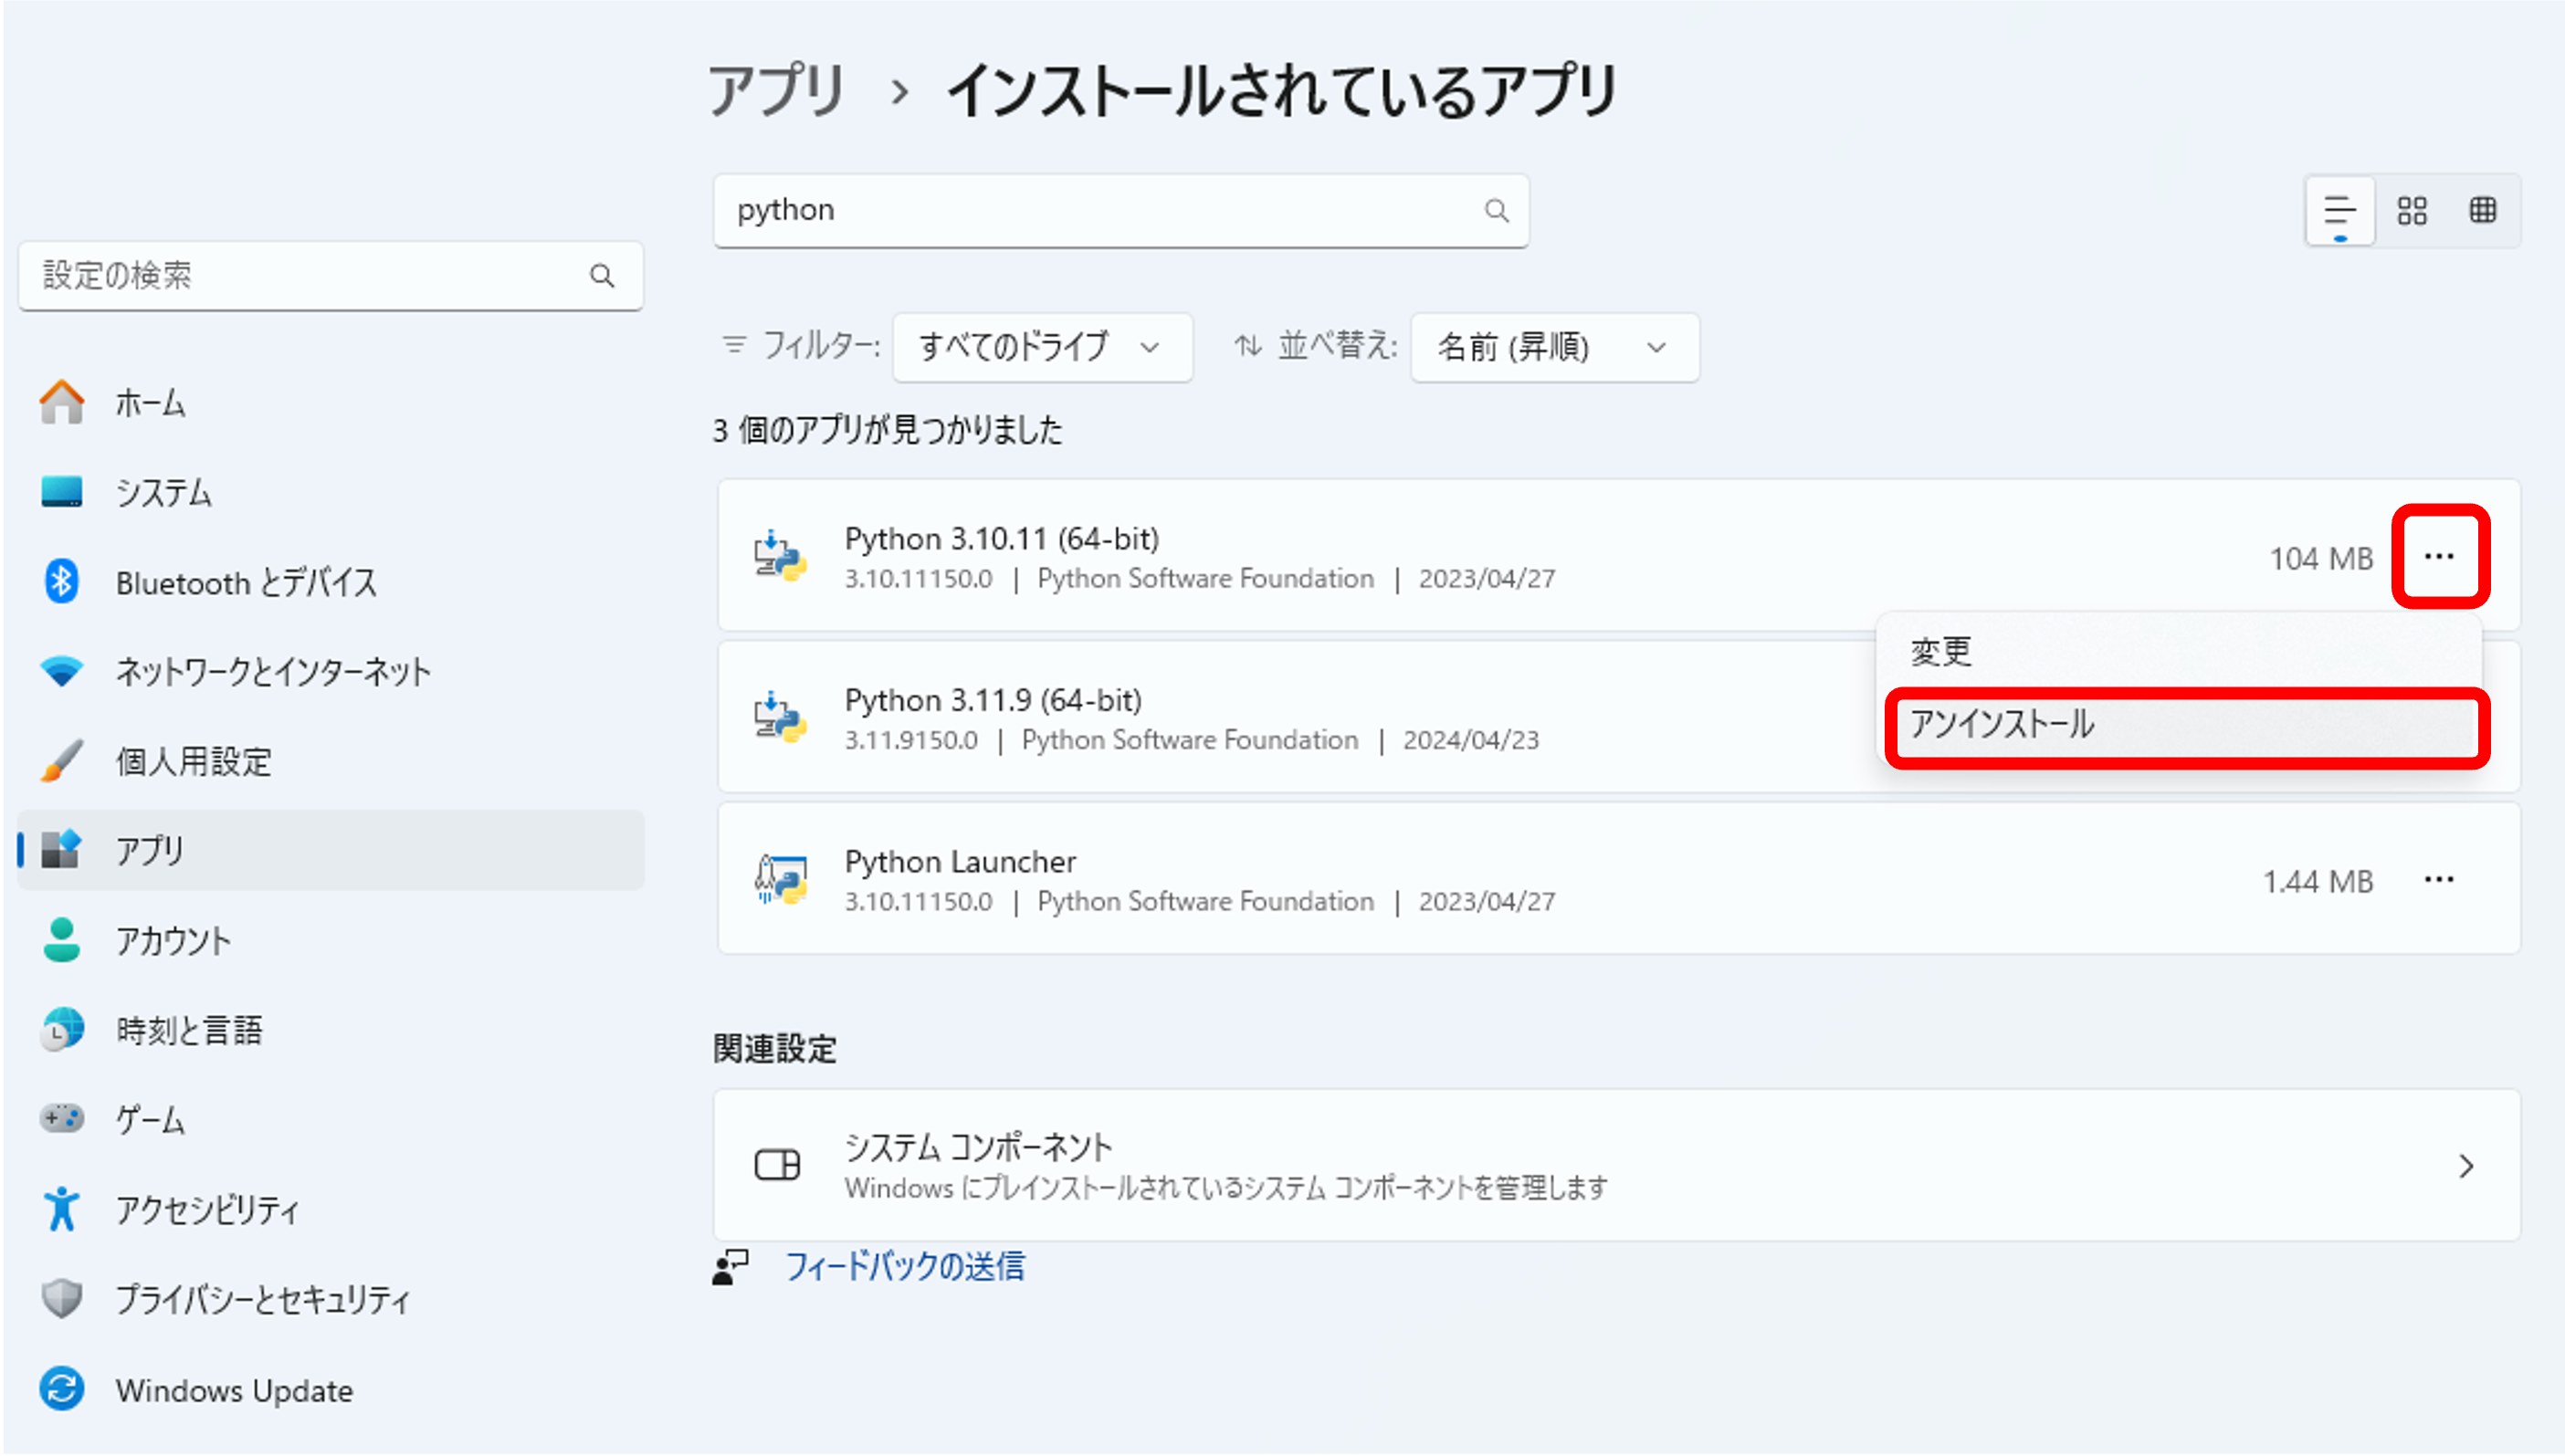The width and height of the screenshot is (2565, 1456).
Task: Open Bluetooth とデバイス settings
Action: [x=245, y=582]
